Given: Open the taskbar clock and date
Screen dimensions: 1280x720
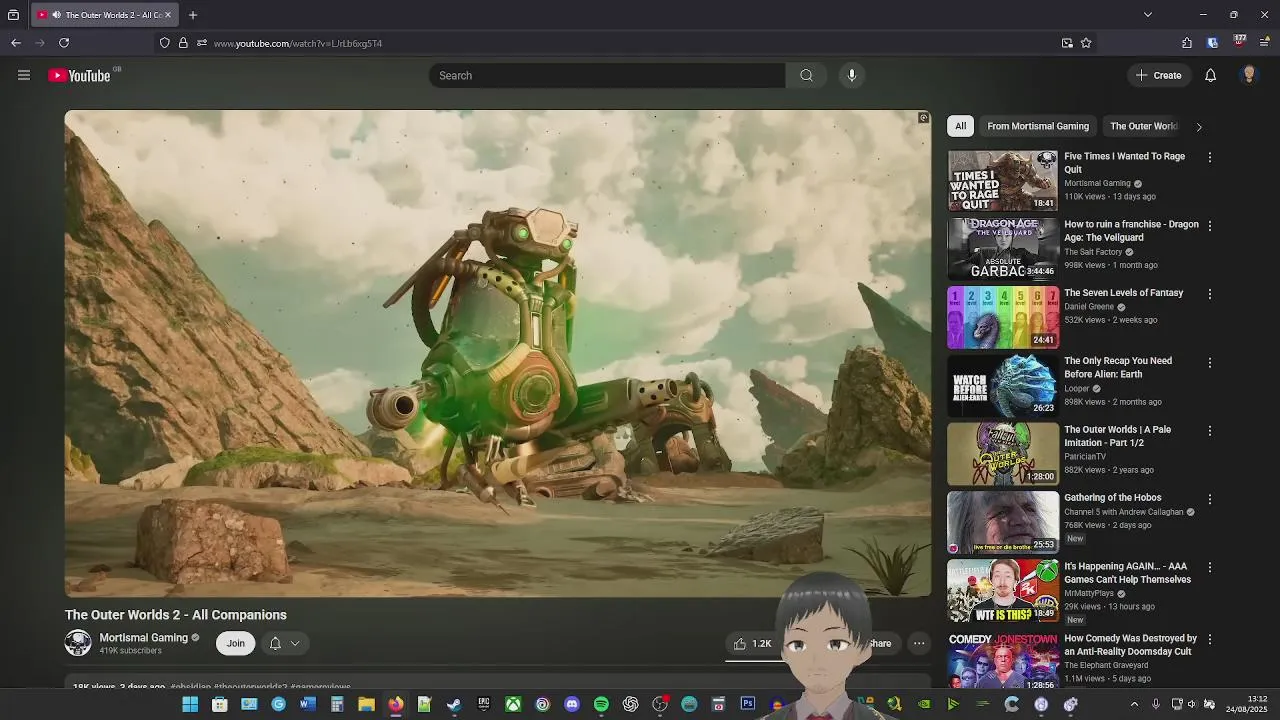Looking at the screenshot, I should pos(1249,704).
